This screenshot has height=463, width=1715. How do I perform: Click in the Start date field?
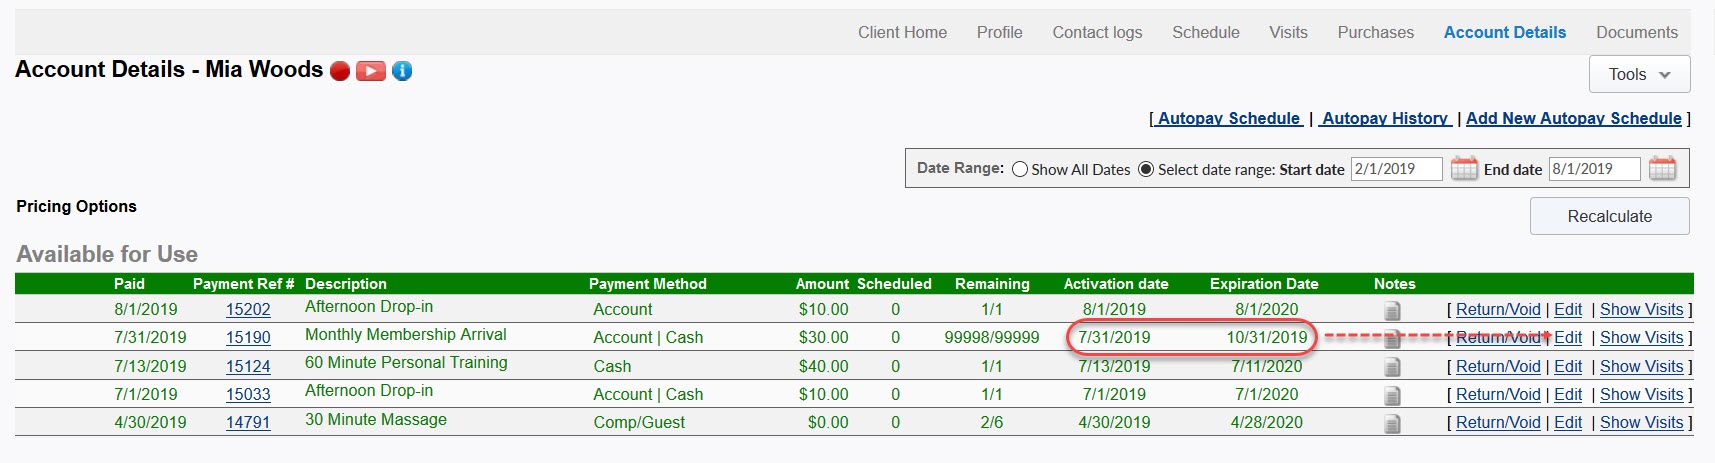[x=1396, y=169]
